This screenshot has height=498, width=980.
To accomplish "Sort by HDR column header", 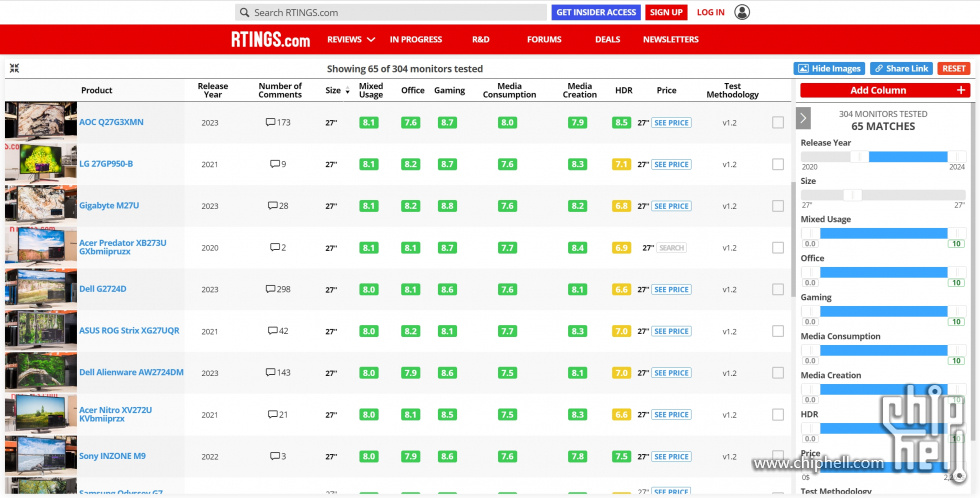I will (624, 91).
